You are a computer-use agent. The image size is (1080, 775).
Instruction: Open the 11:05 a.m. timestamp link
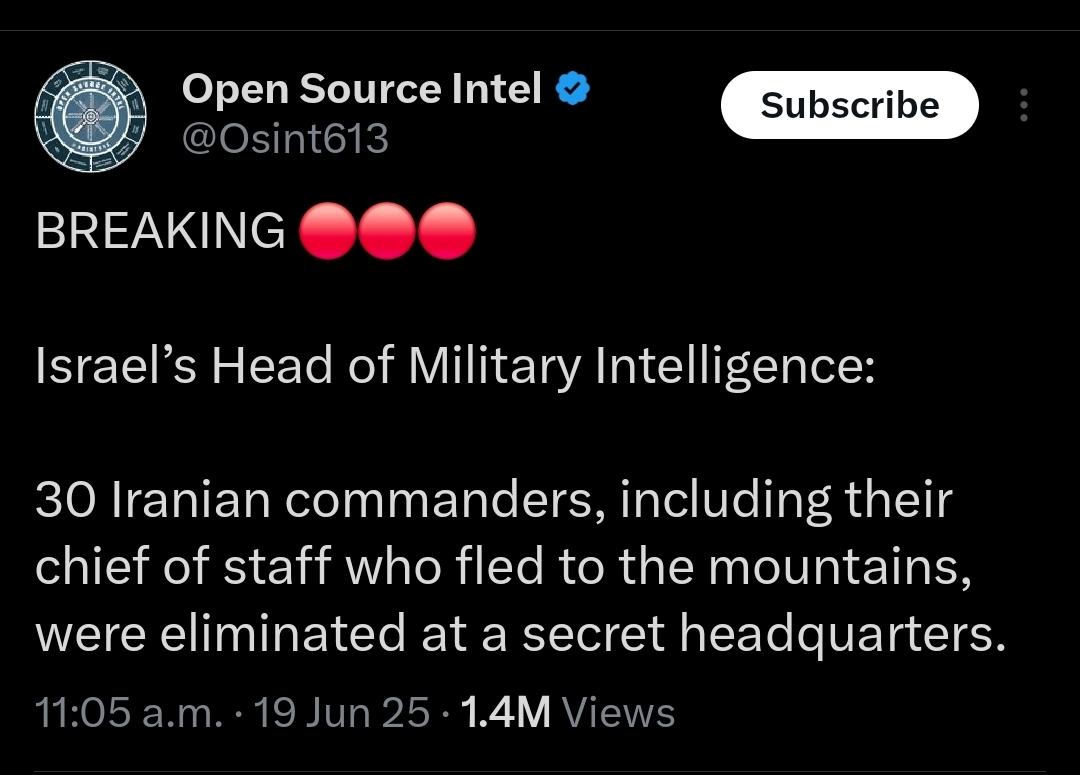point(129,712)
